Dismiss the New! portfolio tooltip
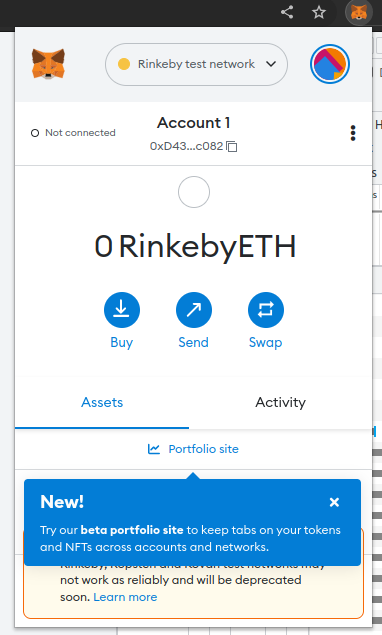 coord(334,502)
